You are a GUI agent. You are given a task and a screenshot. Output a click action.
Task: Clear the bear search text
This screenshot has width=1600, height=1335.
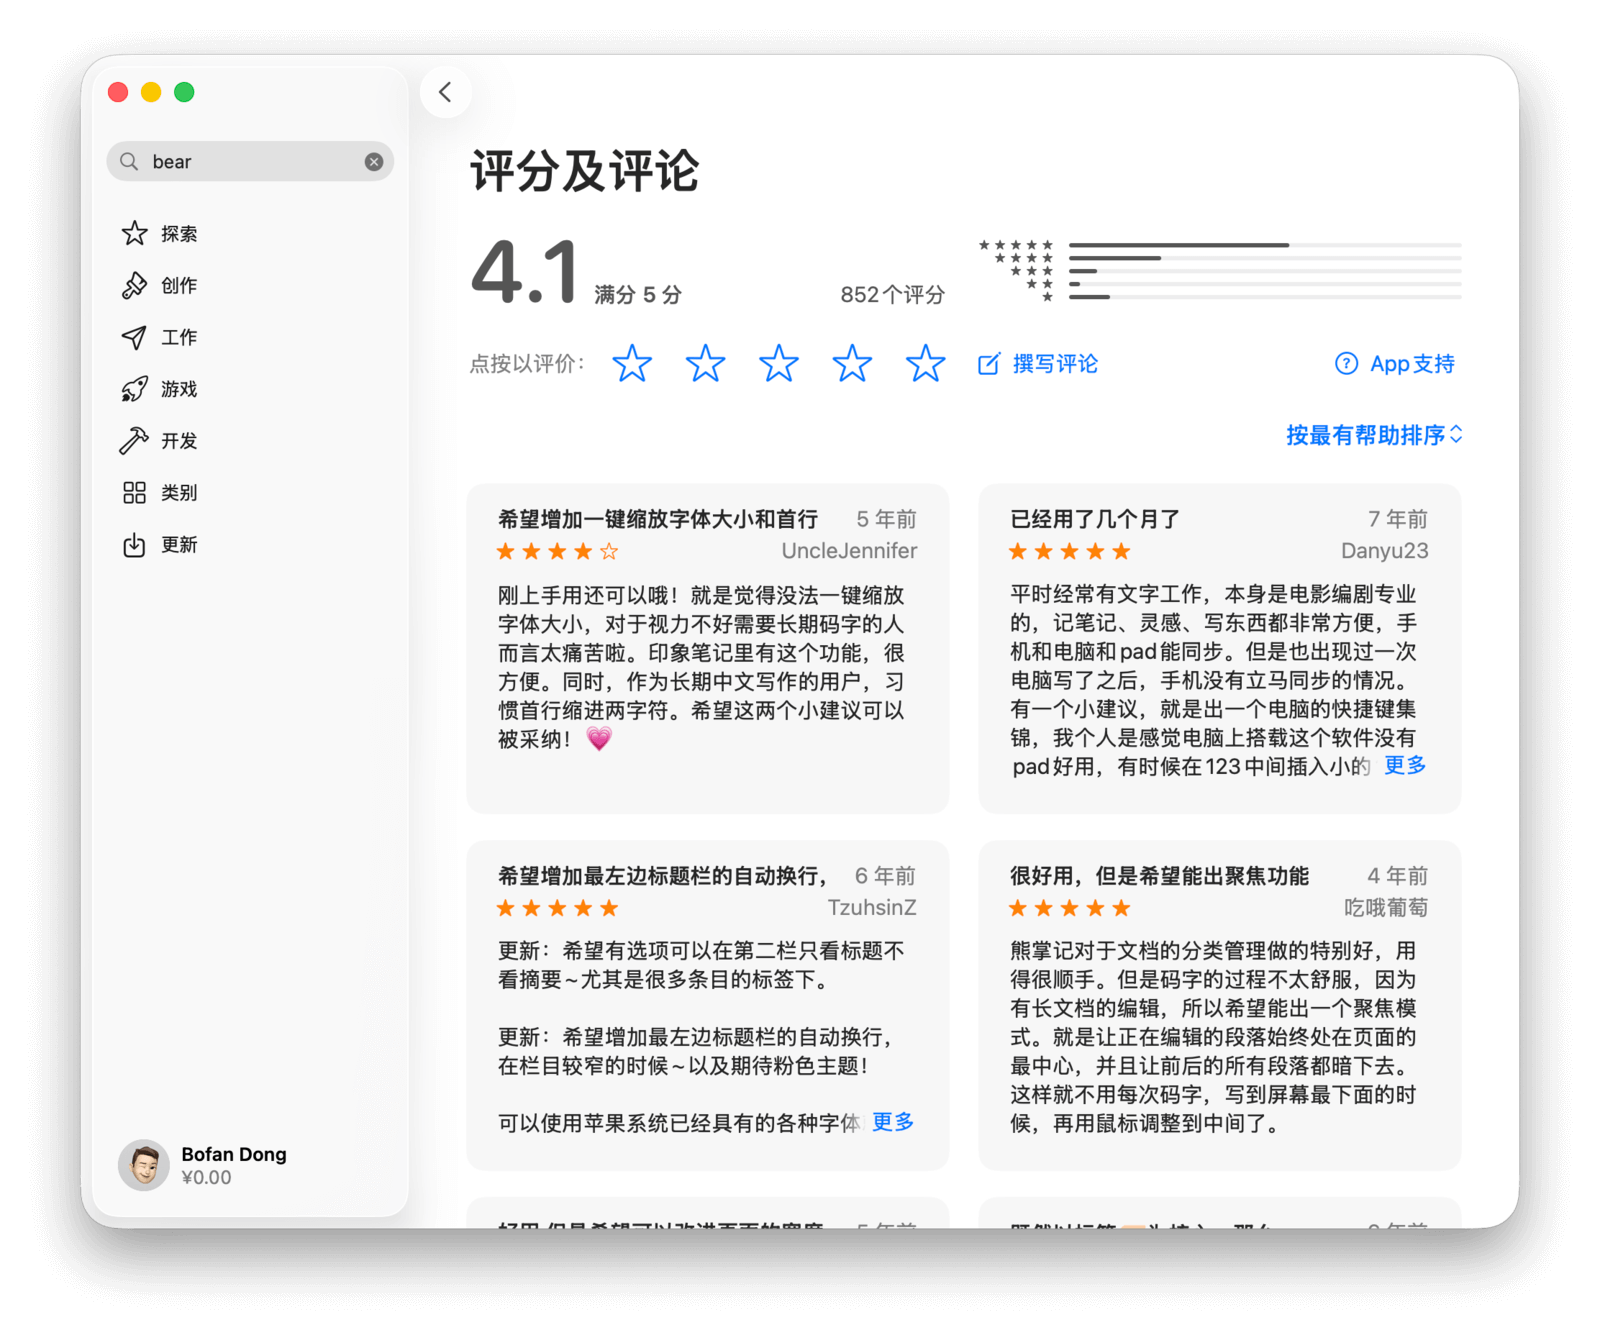coord(374,162)
